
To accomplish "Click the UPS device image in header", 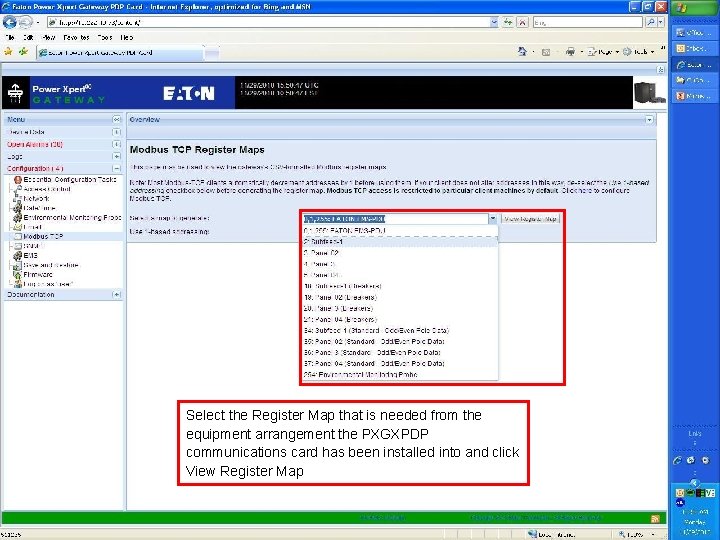I will click(649, 92).
